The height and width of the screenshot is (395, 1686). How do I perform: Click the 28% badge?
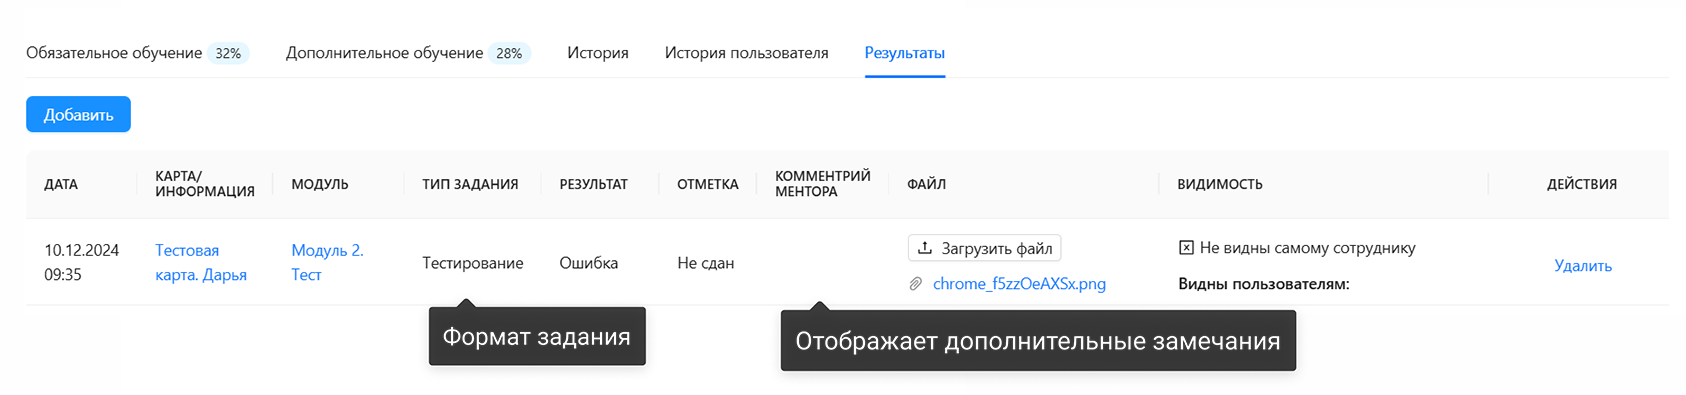[509, 53]
